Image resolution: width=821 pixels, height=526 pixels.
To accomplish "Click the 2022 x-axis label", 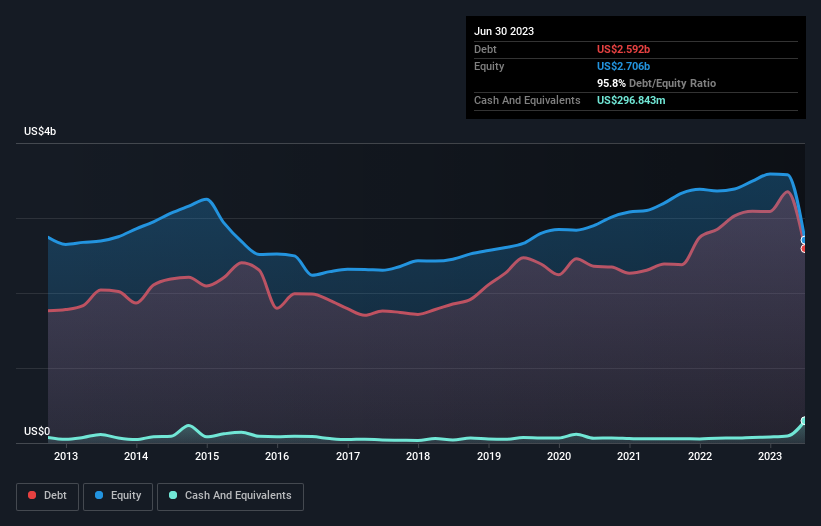I will point(700,456).
